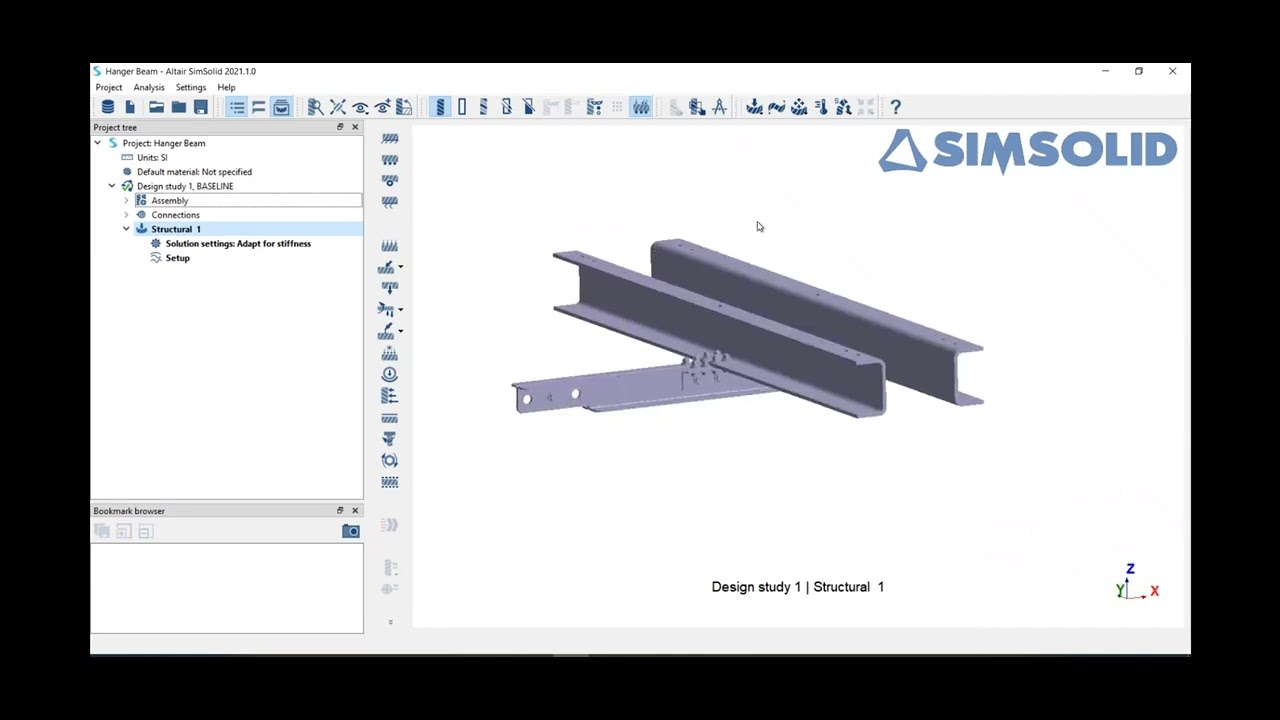Click the compass measure tool icon

click(719, 107)
